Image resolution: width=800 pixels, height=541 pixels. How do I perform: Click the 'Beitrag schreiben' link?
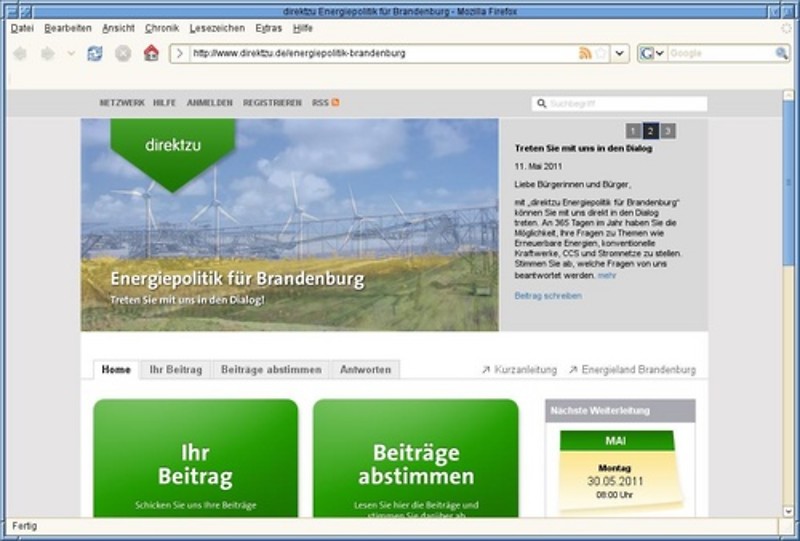click(x=548, y=296)
